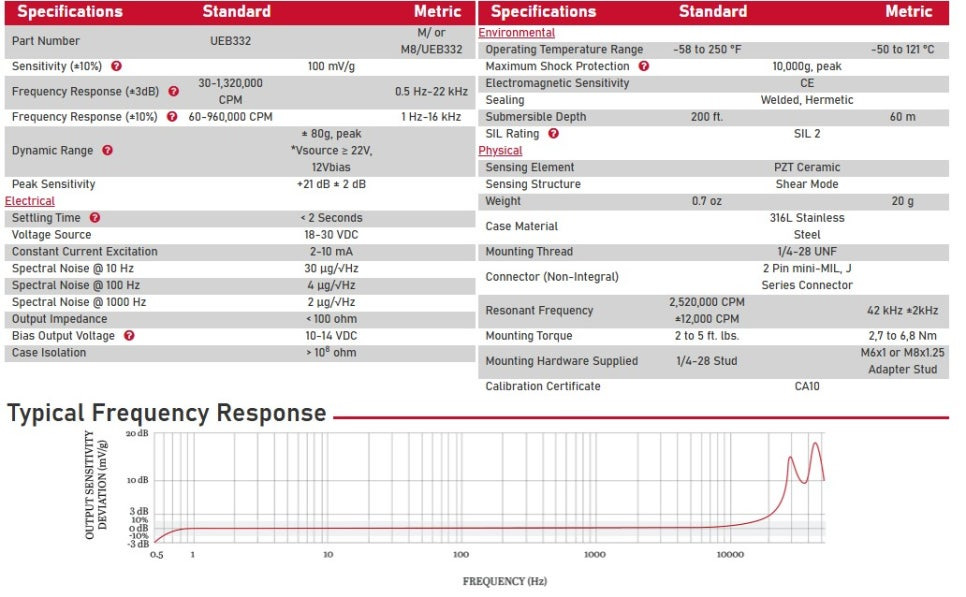The image size is (966, 597).
Task: Click Maximum Shock Protection help icon
Action: (x=644, y=66)
